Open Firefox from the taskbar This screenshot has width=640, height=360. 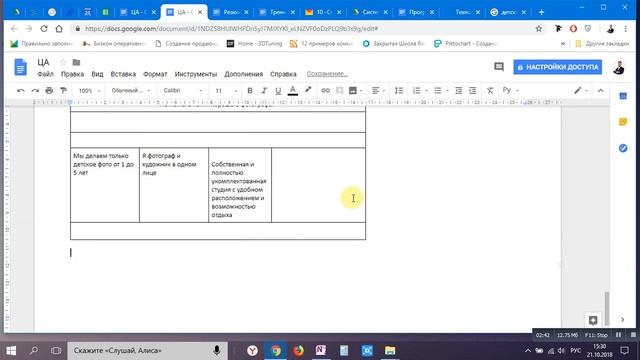(298, 351)
